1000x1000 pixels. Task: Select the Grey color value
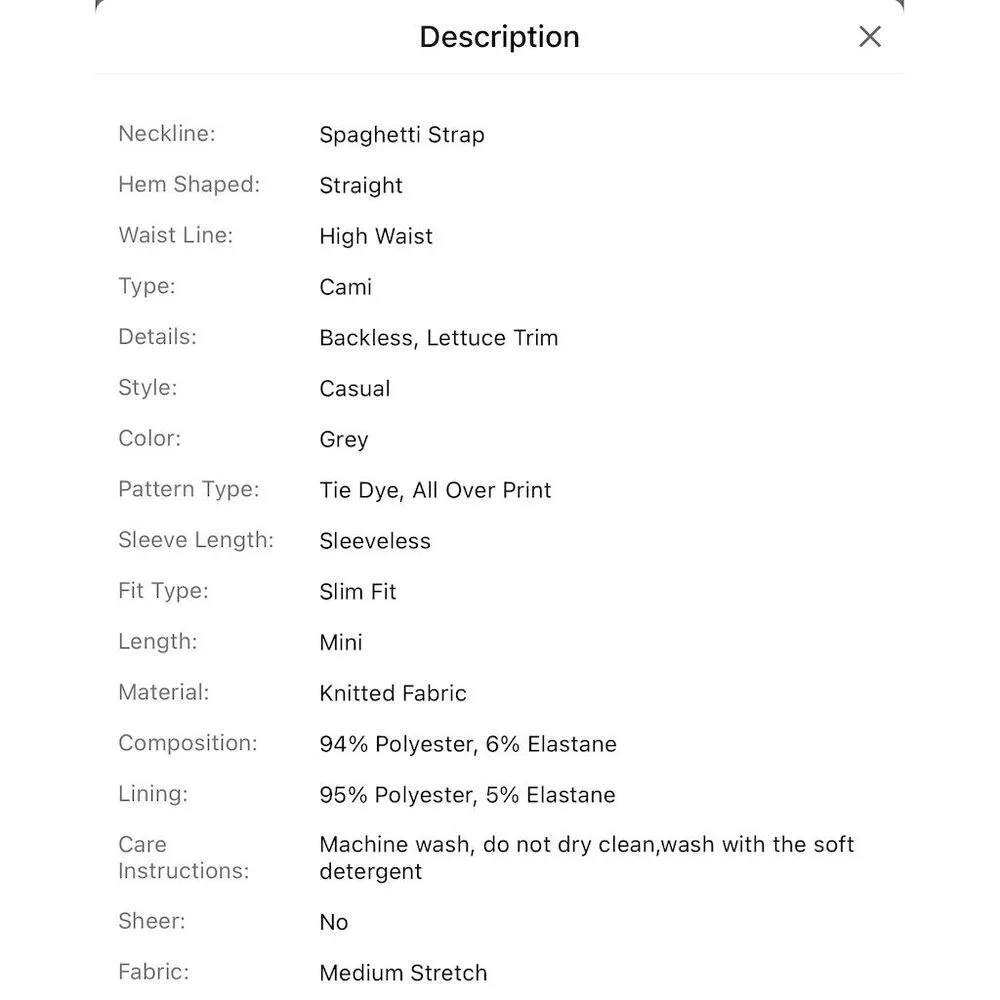343,440
